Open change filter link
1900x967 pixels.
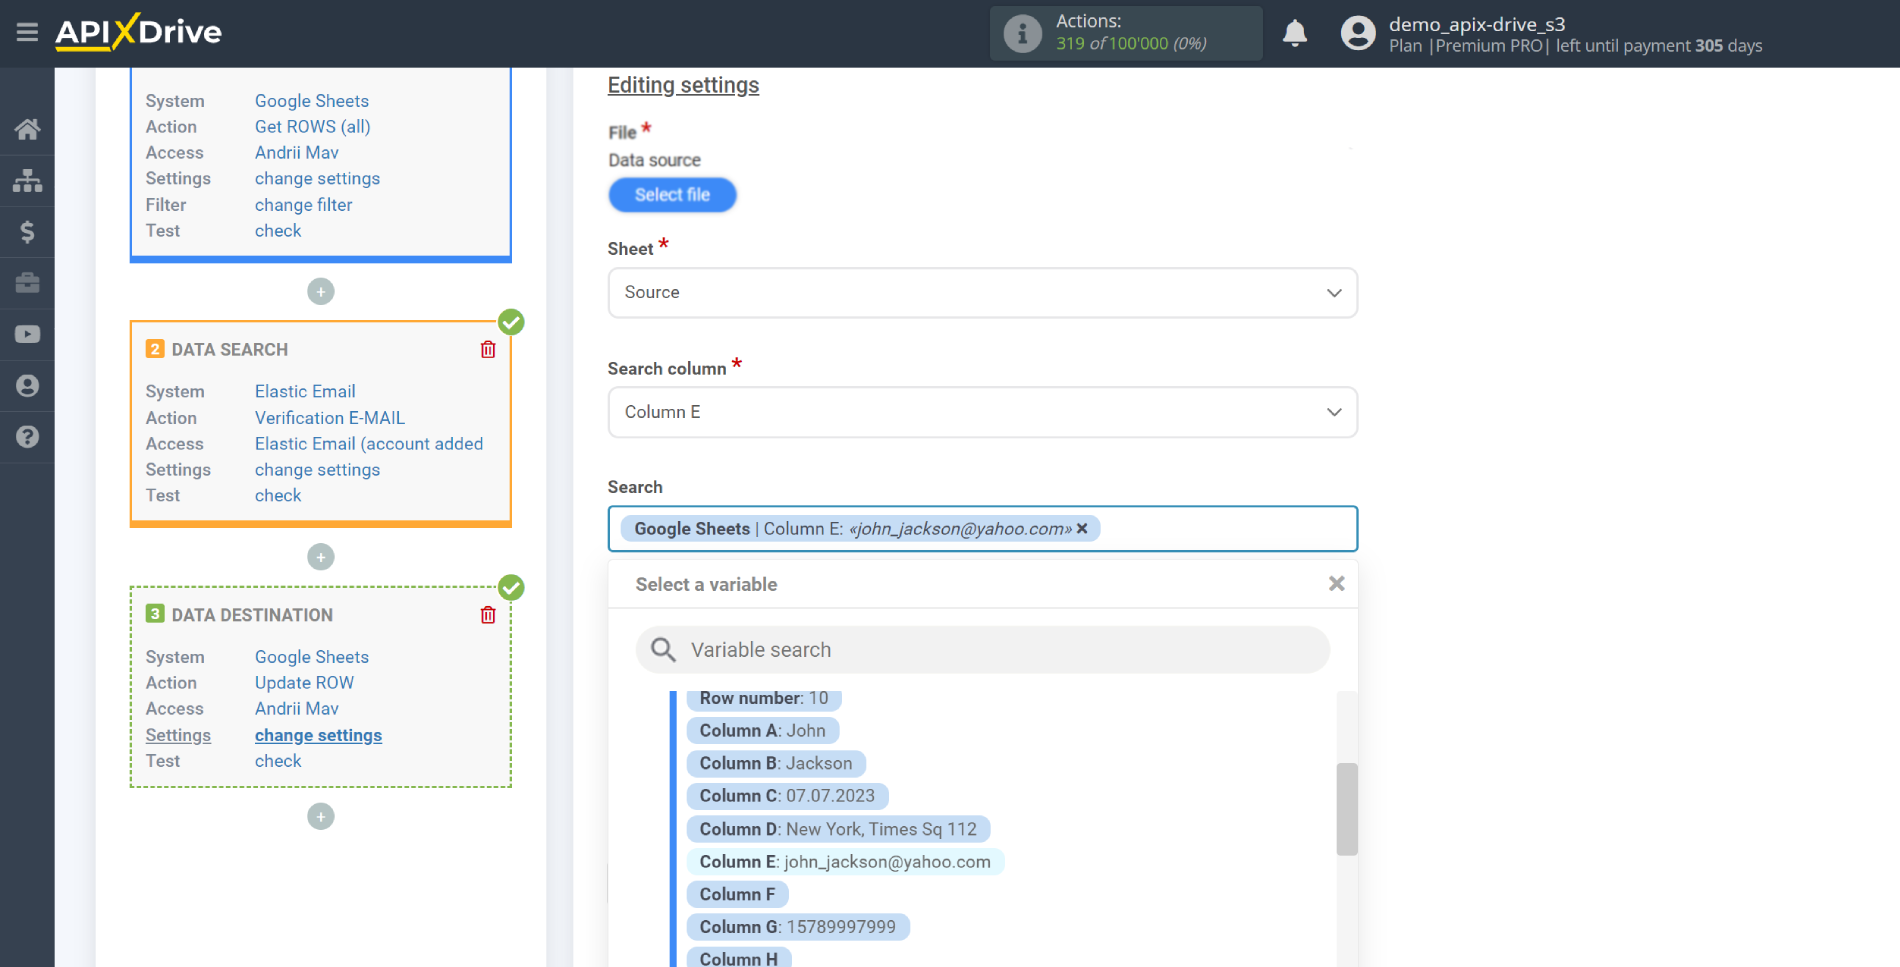click(x=304, y=205)
